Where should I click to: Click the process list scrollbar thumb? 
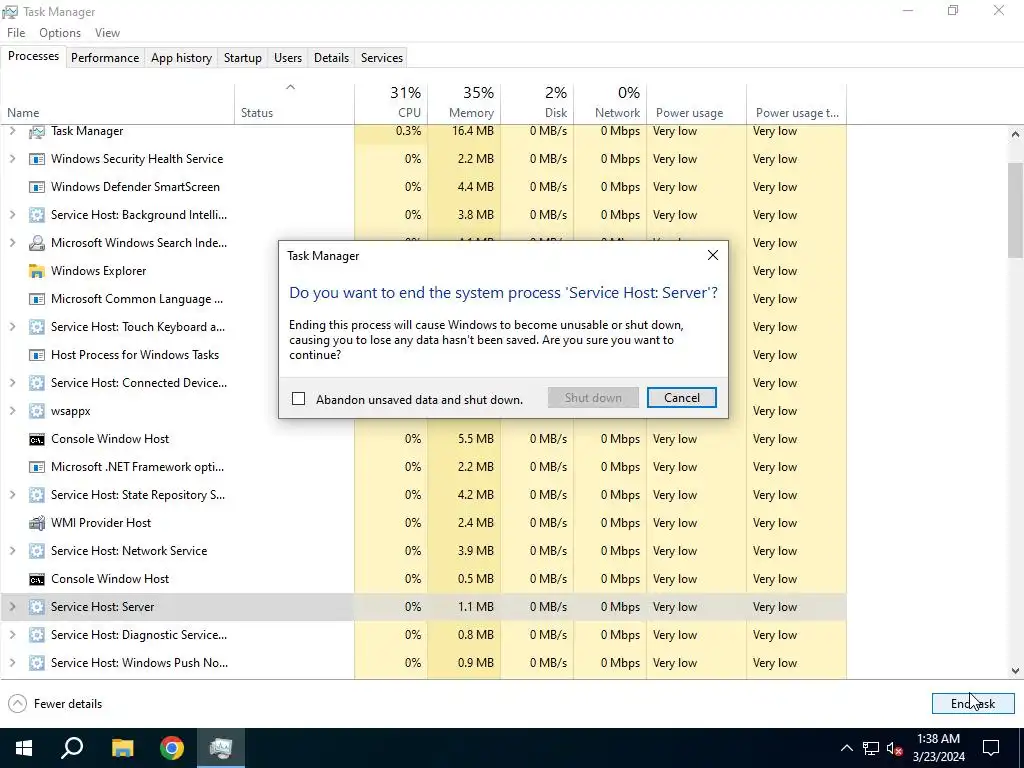pyautogui.click(x=1015, y=209)
